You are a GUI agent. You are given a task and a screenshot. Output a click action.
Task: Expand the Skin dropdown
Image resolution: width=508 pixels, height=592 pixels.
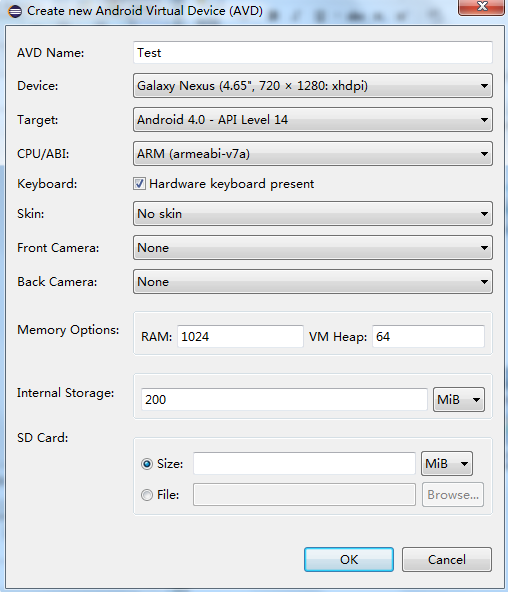313,214
